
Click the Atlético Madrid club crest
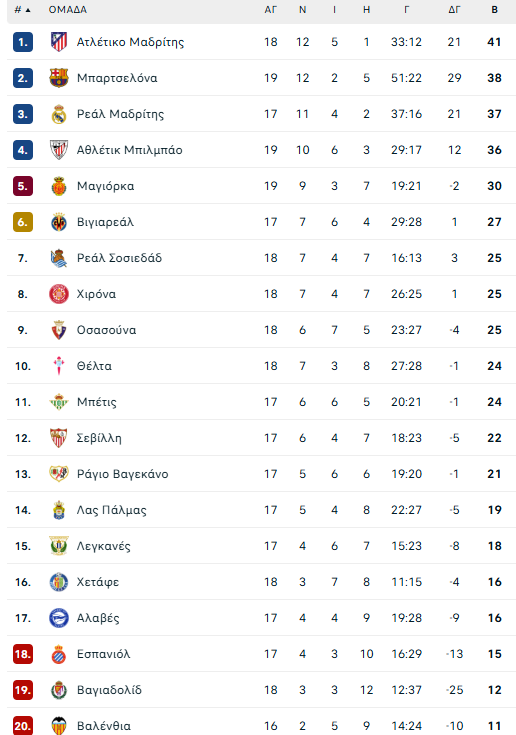59,42
